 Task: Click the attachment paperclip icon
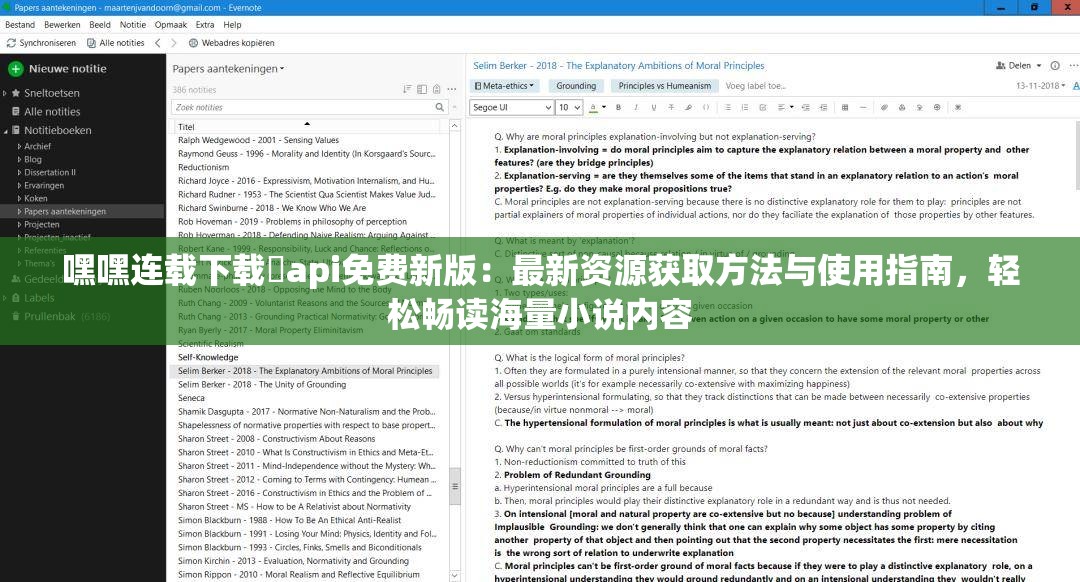pos(884,107)
